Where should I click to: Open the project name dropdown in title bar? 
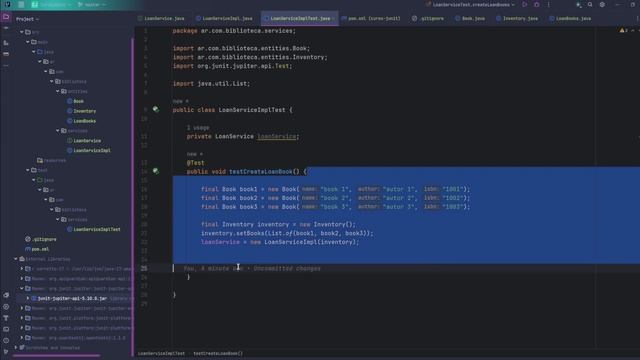click(51, 4)
